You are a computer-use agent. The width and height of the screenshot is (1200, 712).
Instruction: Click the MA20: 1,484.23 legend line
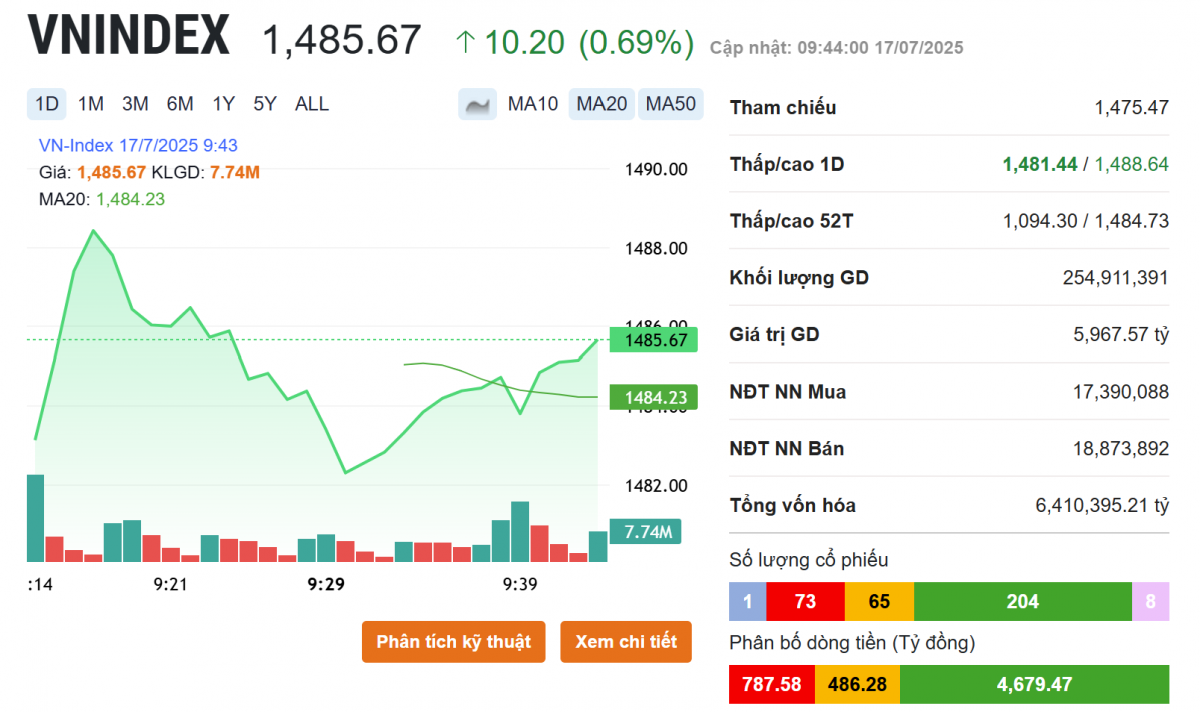pos(102,199)
